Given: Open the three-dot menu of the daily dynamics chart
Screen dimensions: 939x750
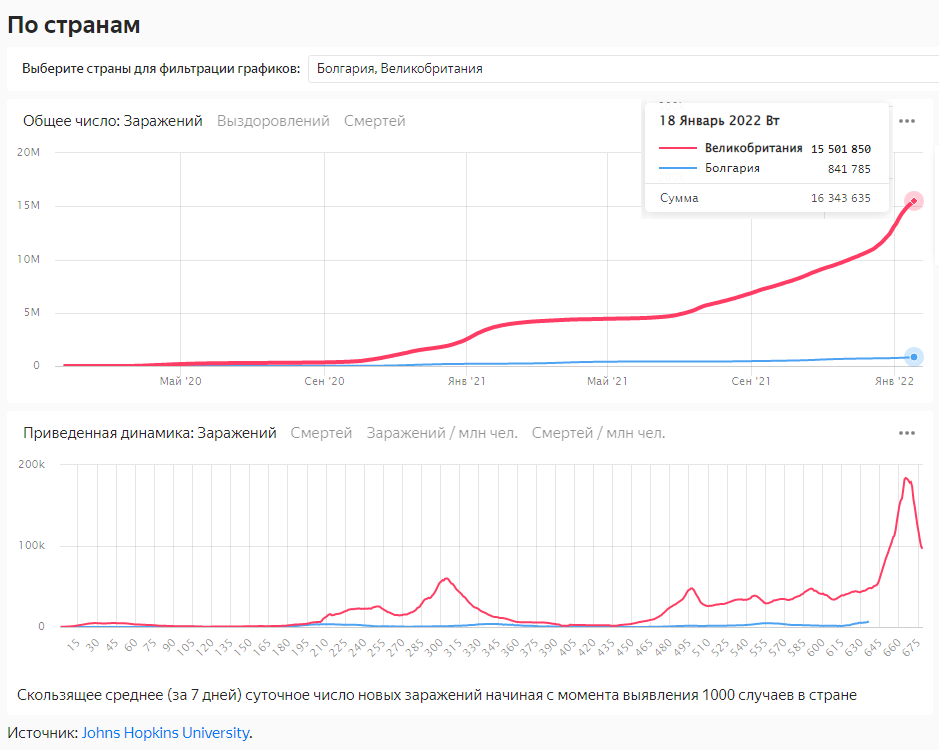Looking at the screenshot, I should [906, 433].
